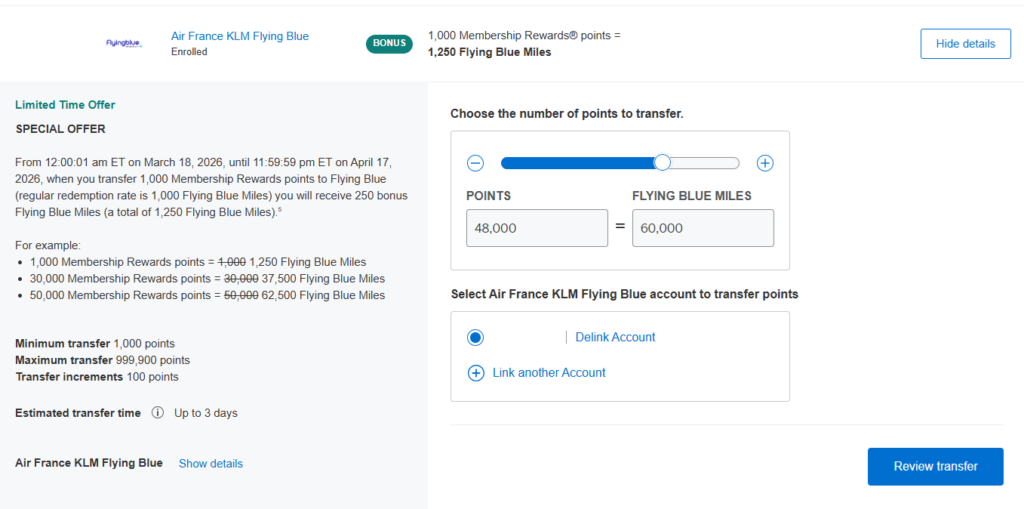The width and height of the screenshot is (1024, 509).
Task: Click Delink Account
Action: point(615,337)
